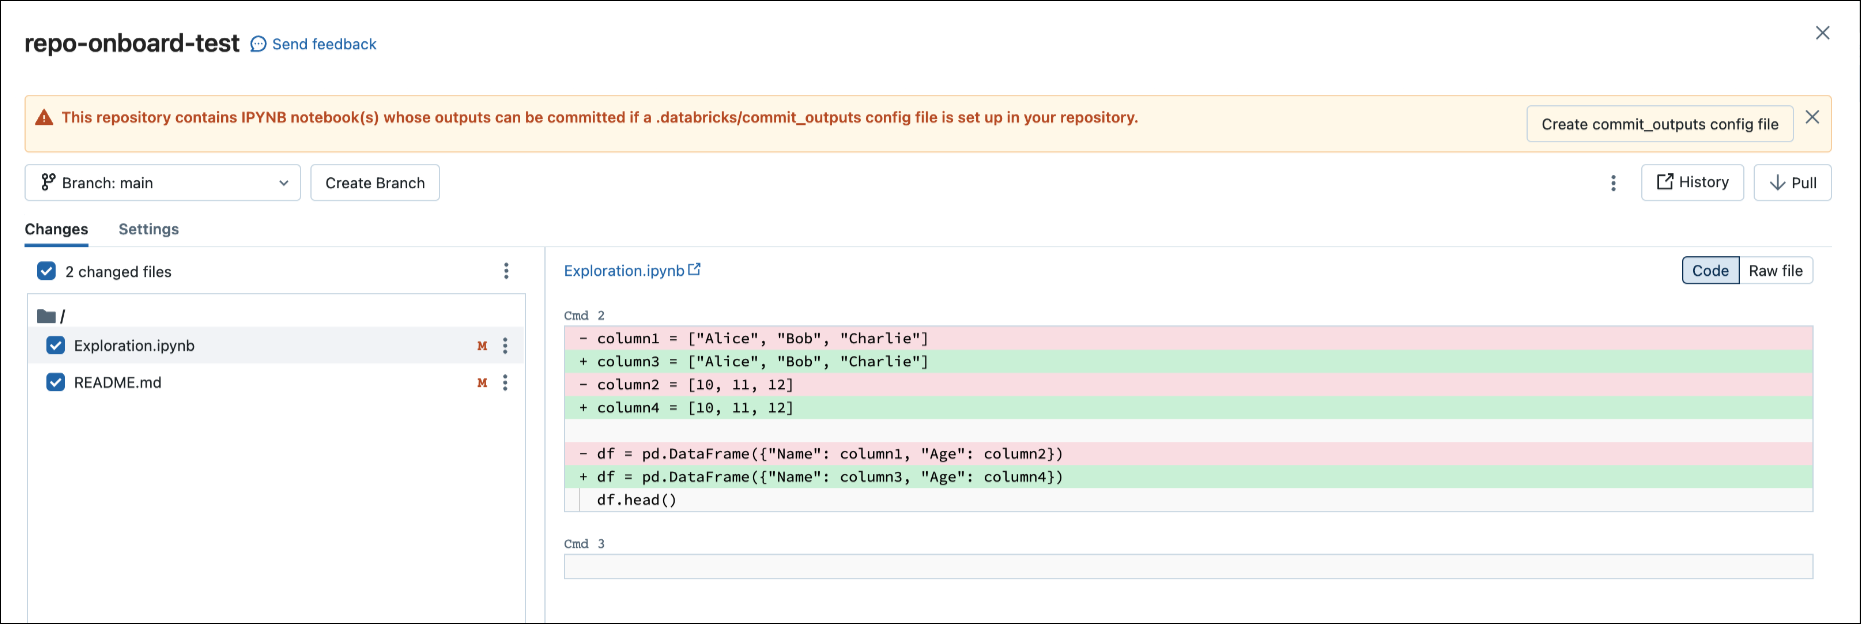Open the History button

[x=1692, y=183]
